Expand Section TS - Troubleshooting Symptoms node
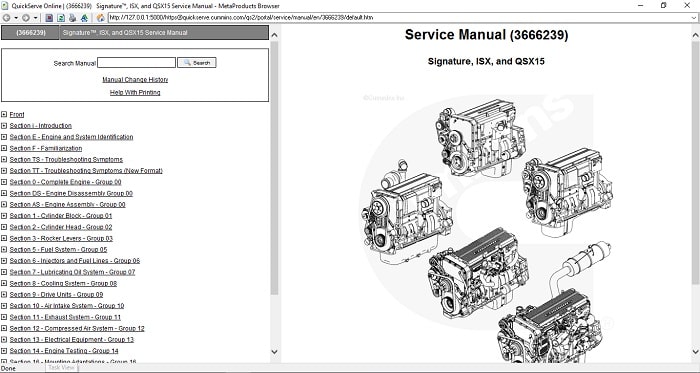Viewport: 700px width, 373px height. (4, 160)
